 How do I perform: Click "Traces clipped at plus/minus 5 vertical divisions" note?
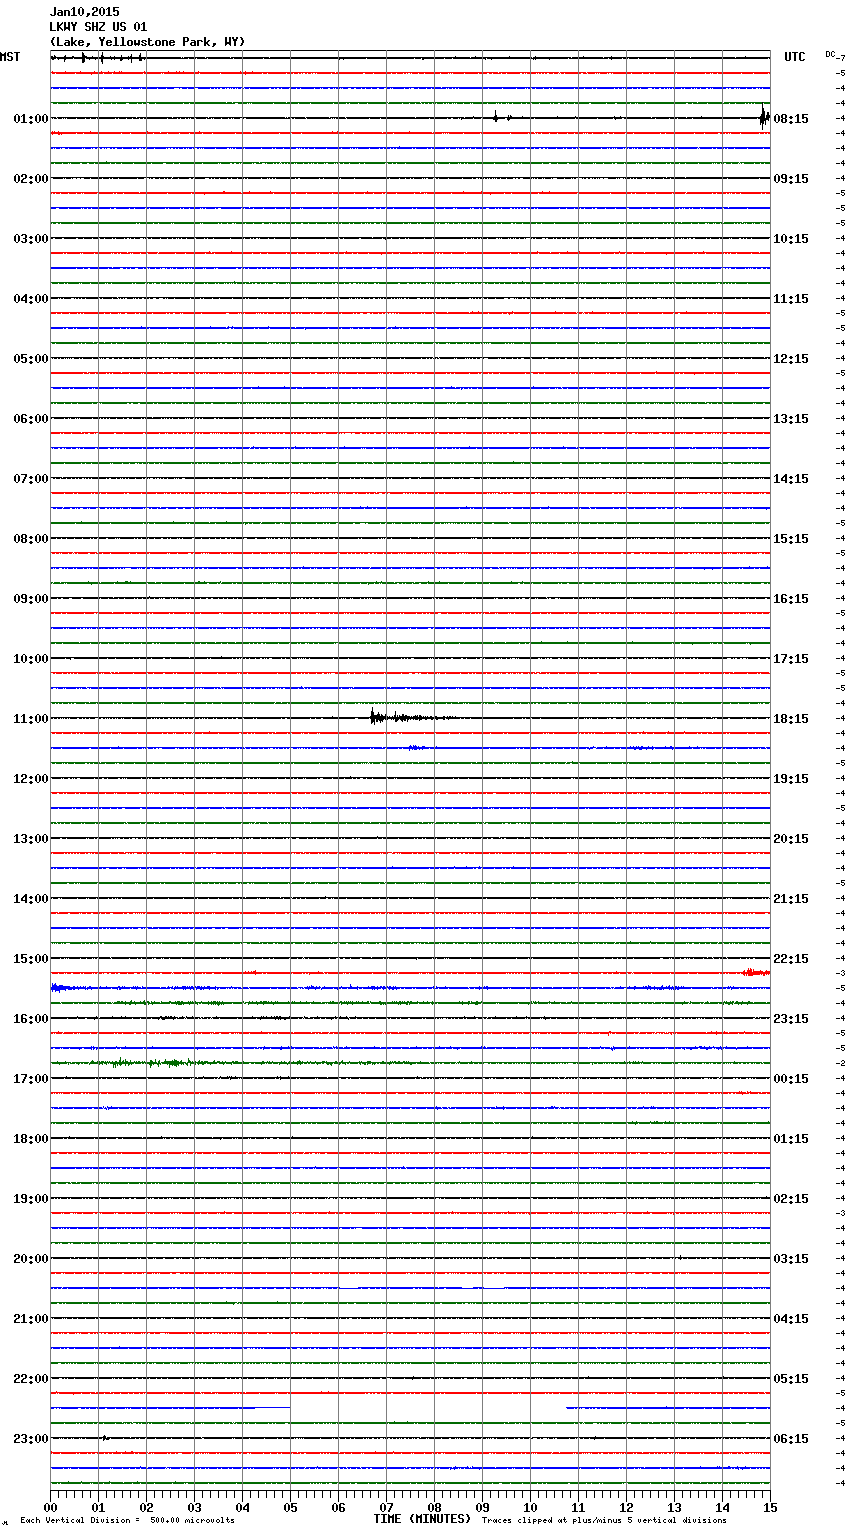pos(604,1521)
